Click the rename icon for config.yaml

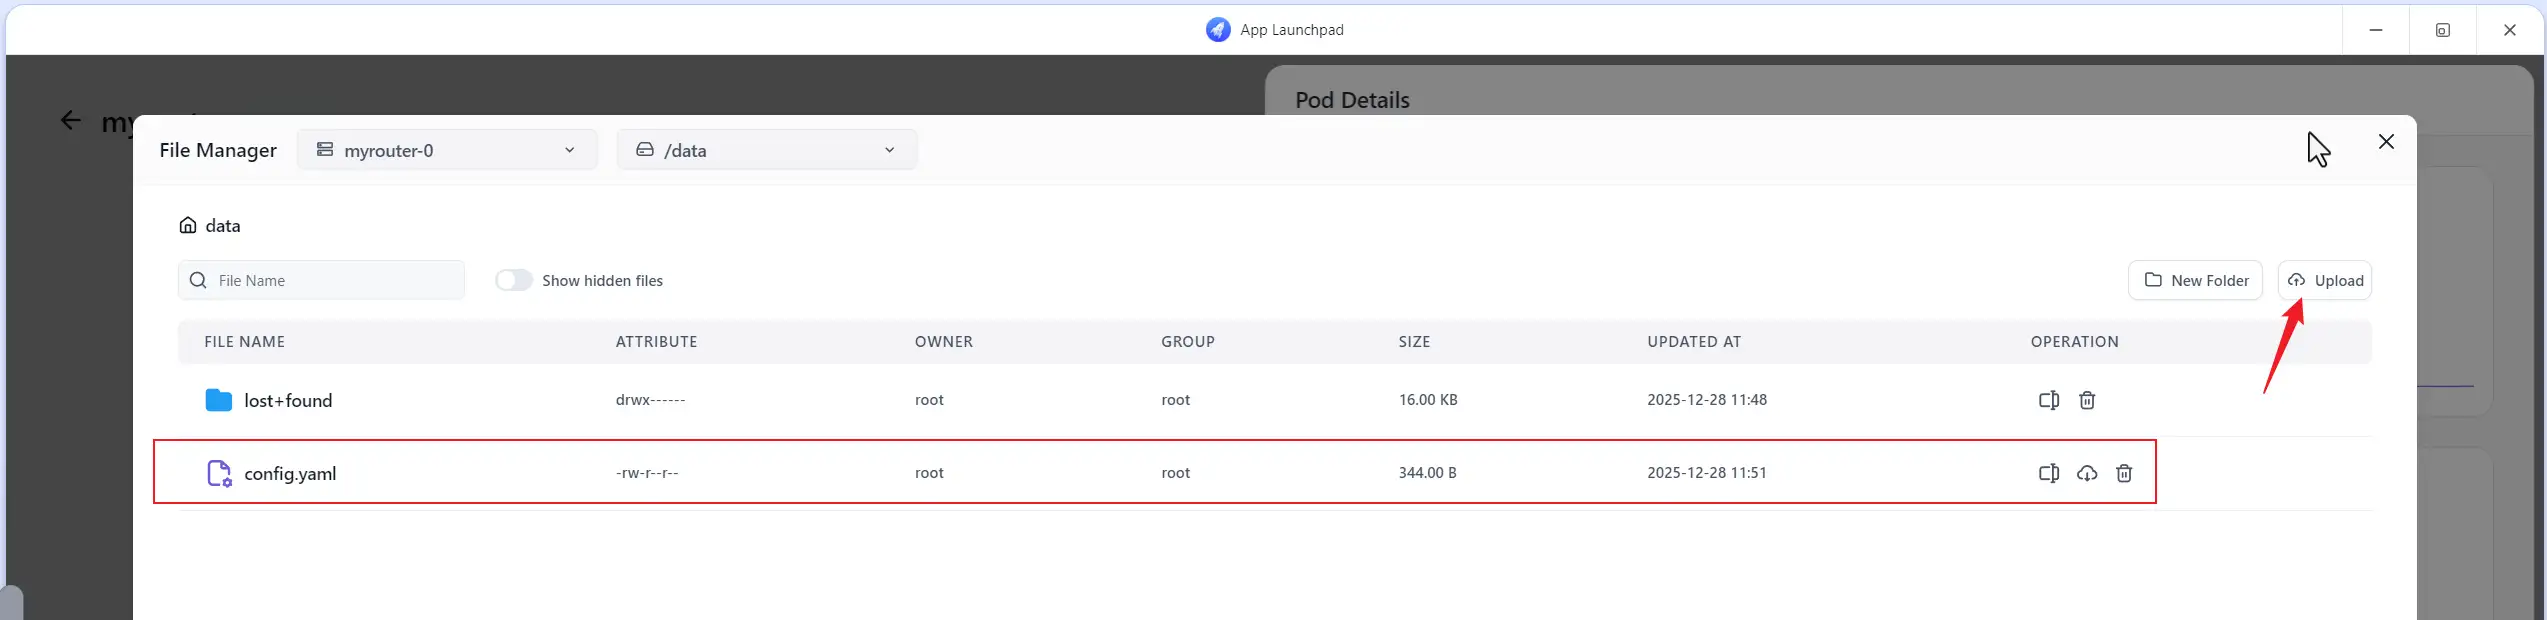(x=2048, y=473)
